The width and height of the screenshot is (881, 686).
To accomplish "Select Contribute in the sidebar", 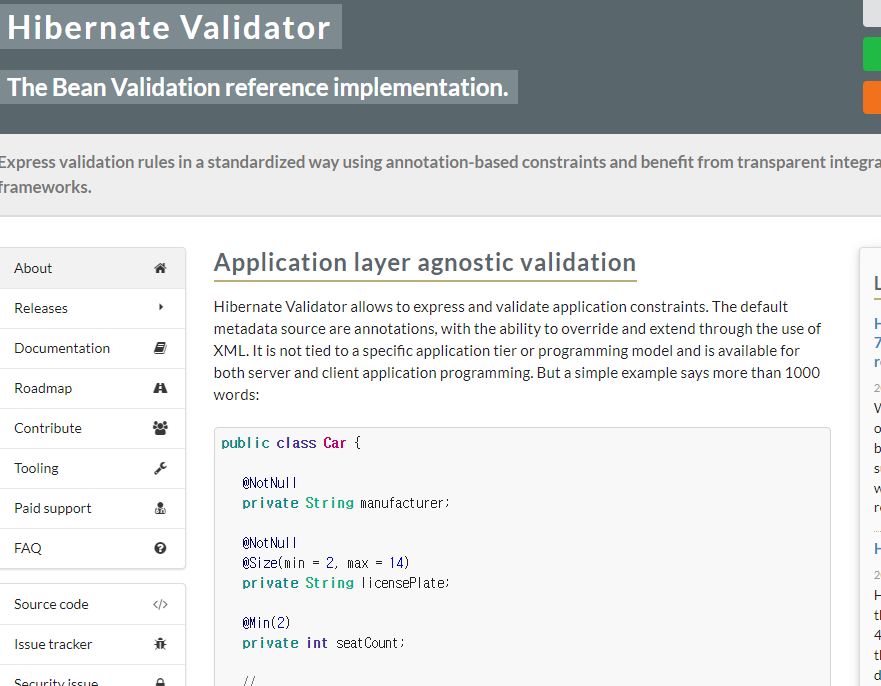I will 93,428.
